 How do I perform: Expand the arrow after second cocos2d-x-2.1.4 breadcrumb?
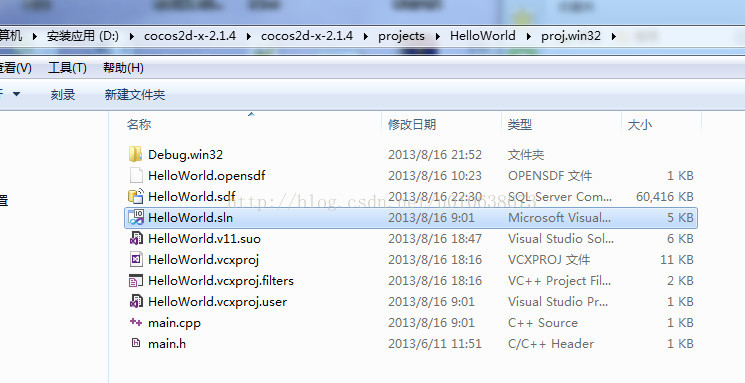click(365, 36)
